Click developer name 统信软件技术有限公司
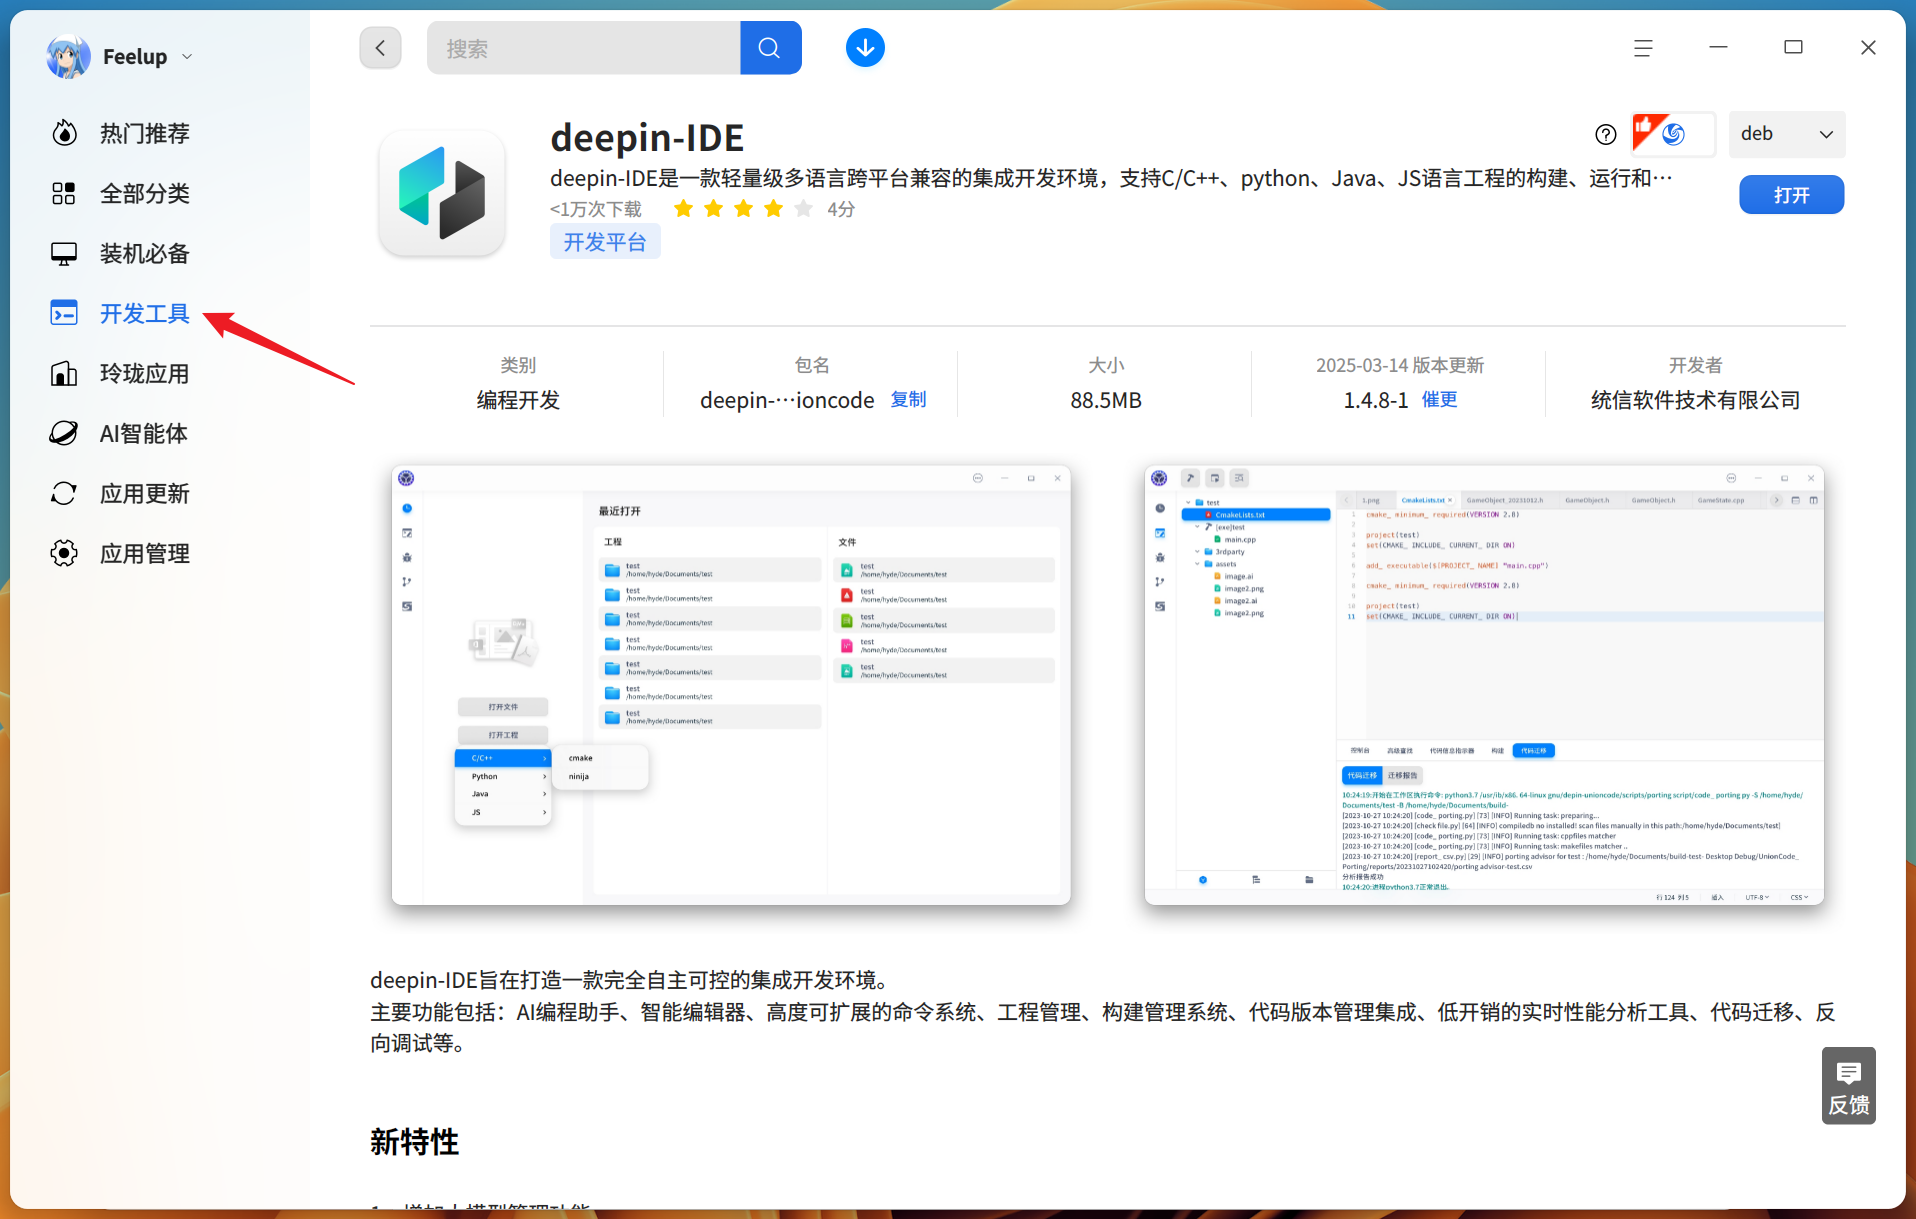Image resolution: width=1916 pixels, height=1219 pixels. pos(1695,400)
